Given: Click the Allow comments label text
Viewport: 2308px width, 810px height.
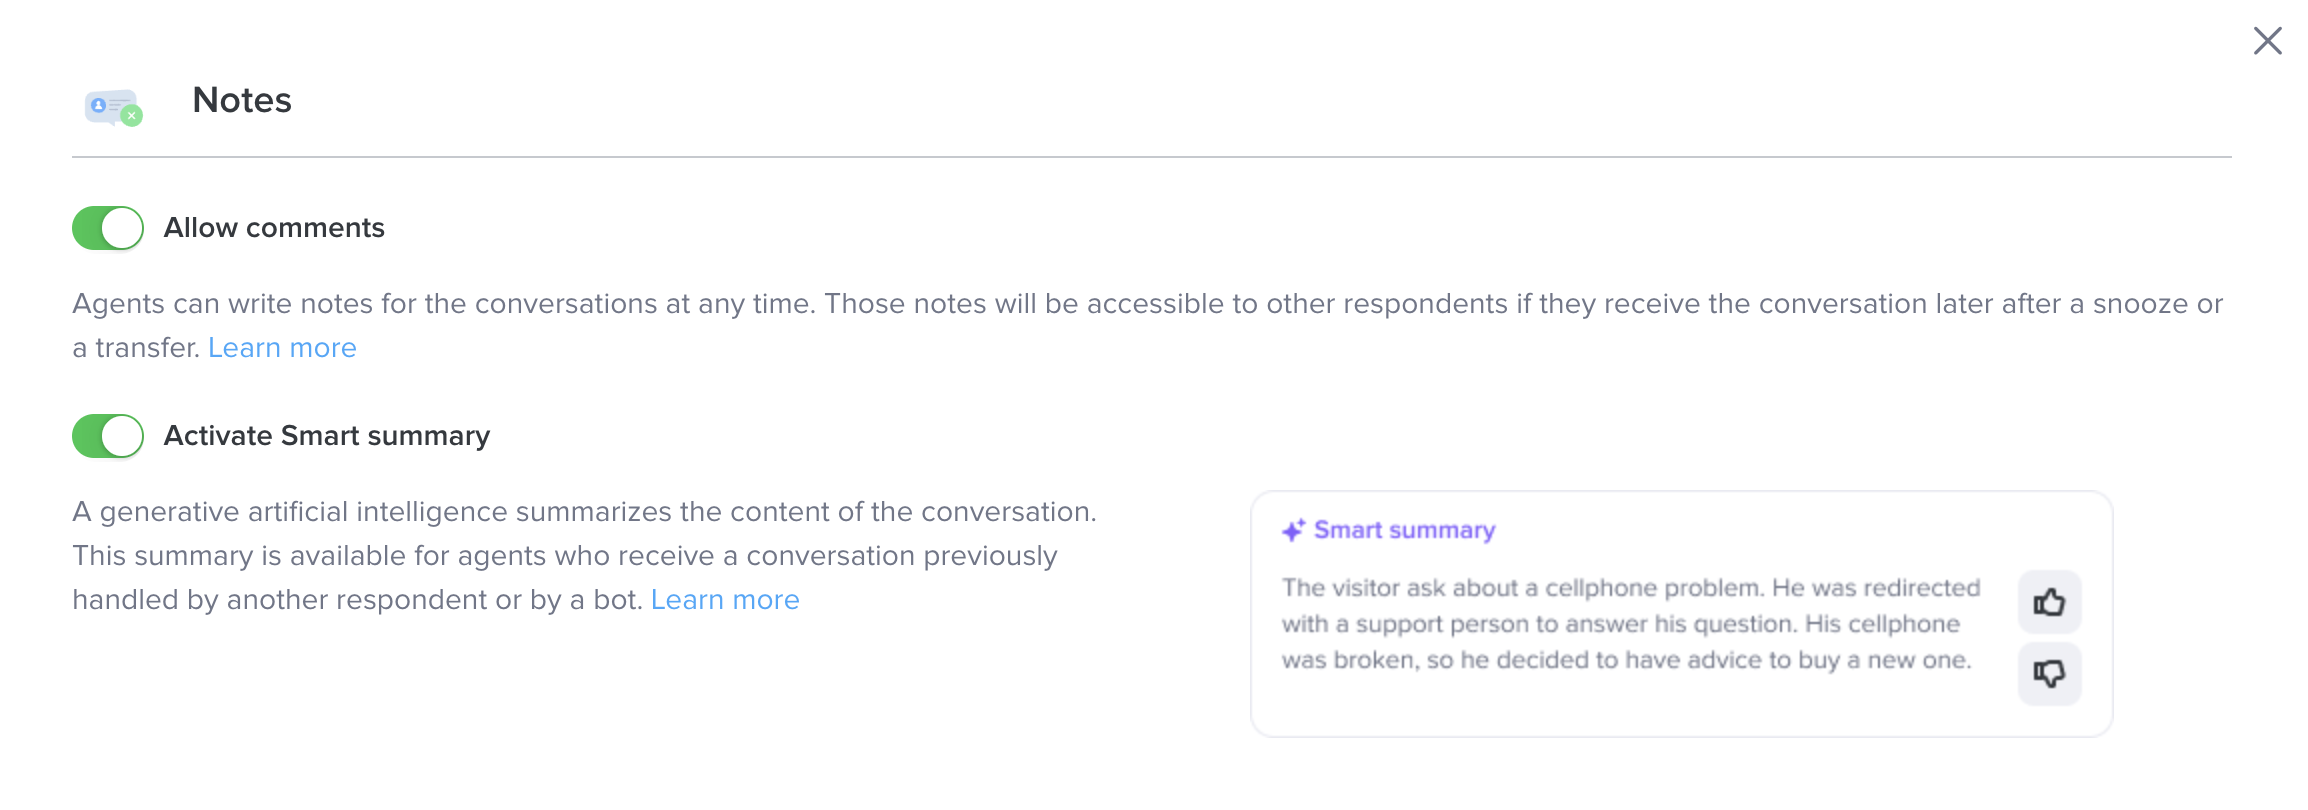Looking at the screenshot, I should click(x=274, y=228).
